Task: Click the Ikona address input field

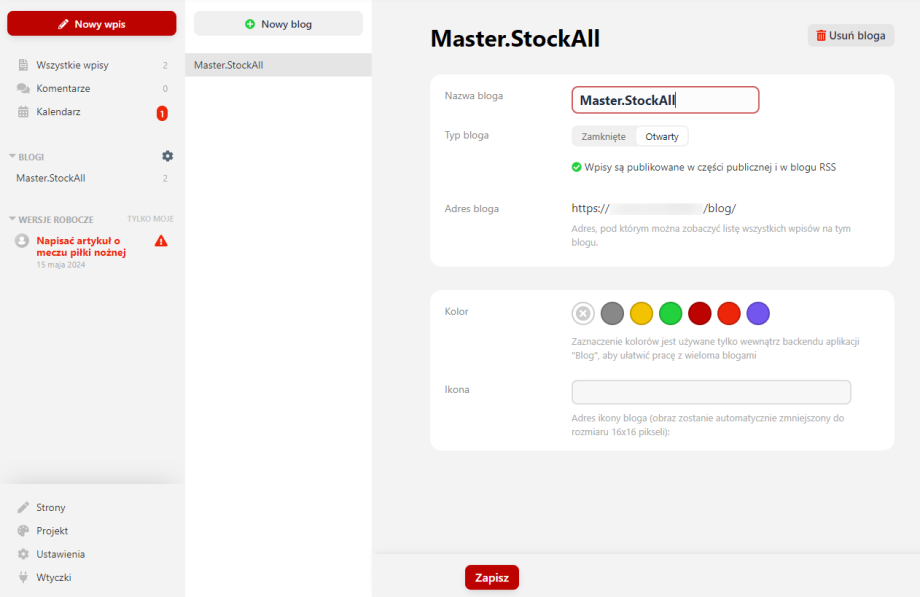Action: point(710,392)
